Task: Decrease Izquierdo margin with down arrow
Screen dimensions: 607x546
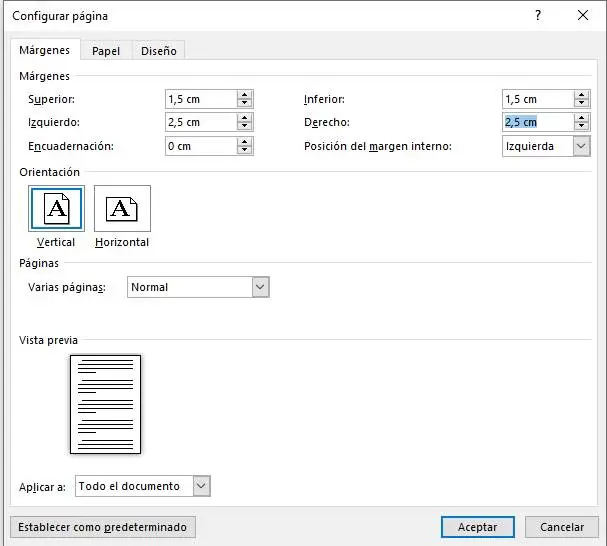Action: pos(244,126)
